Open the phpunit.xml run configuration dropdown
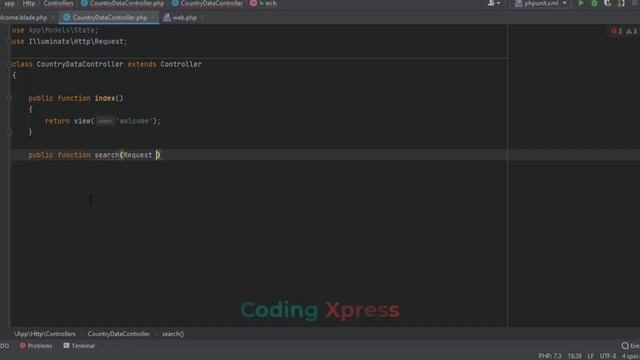Screen dimensions: 640x360 click(541, 3)
